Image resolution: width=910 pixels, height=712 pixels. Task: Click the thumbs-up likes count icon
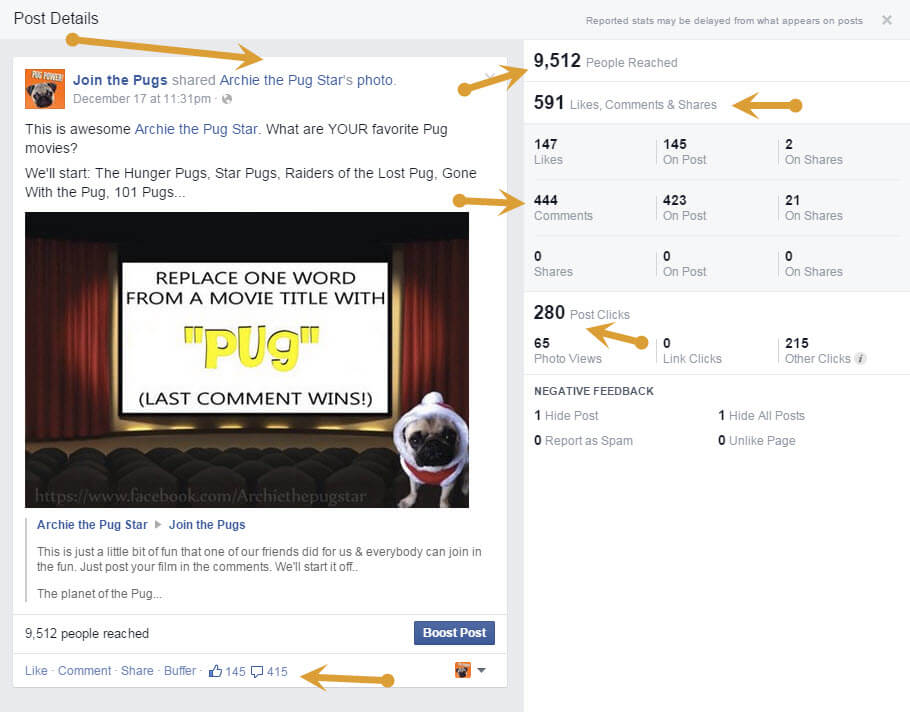pos(215,671)
